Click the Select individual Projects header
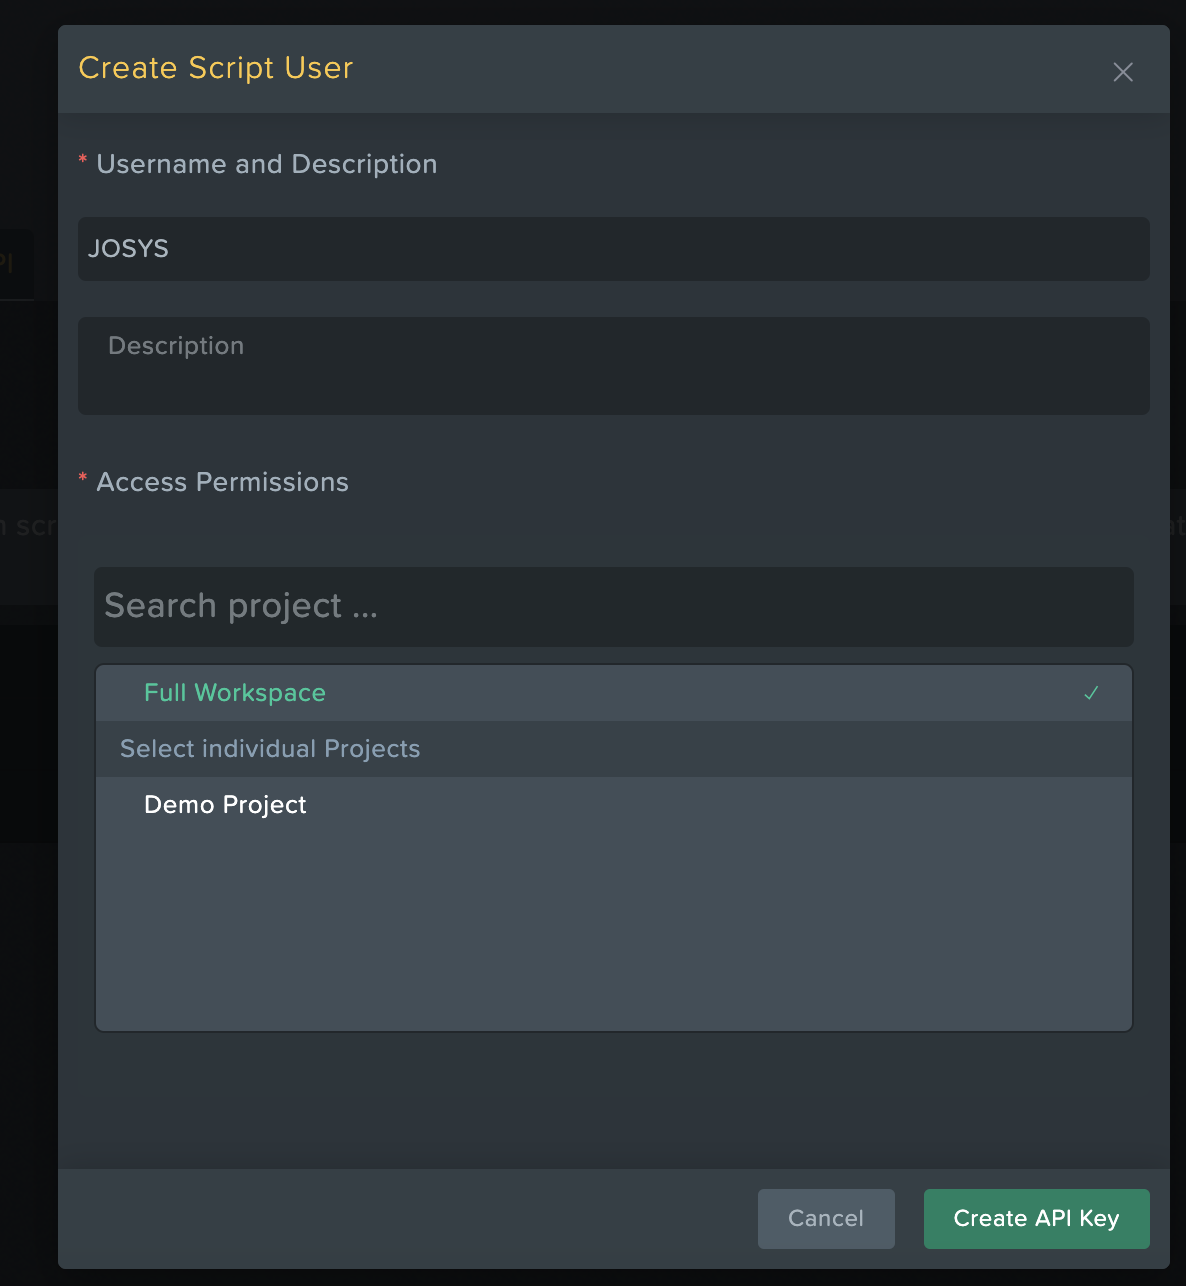 click(270, 749)
